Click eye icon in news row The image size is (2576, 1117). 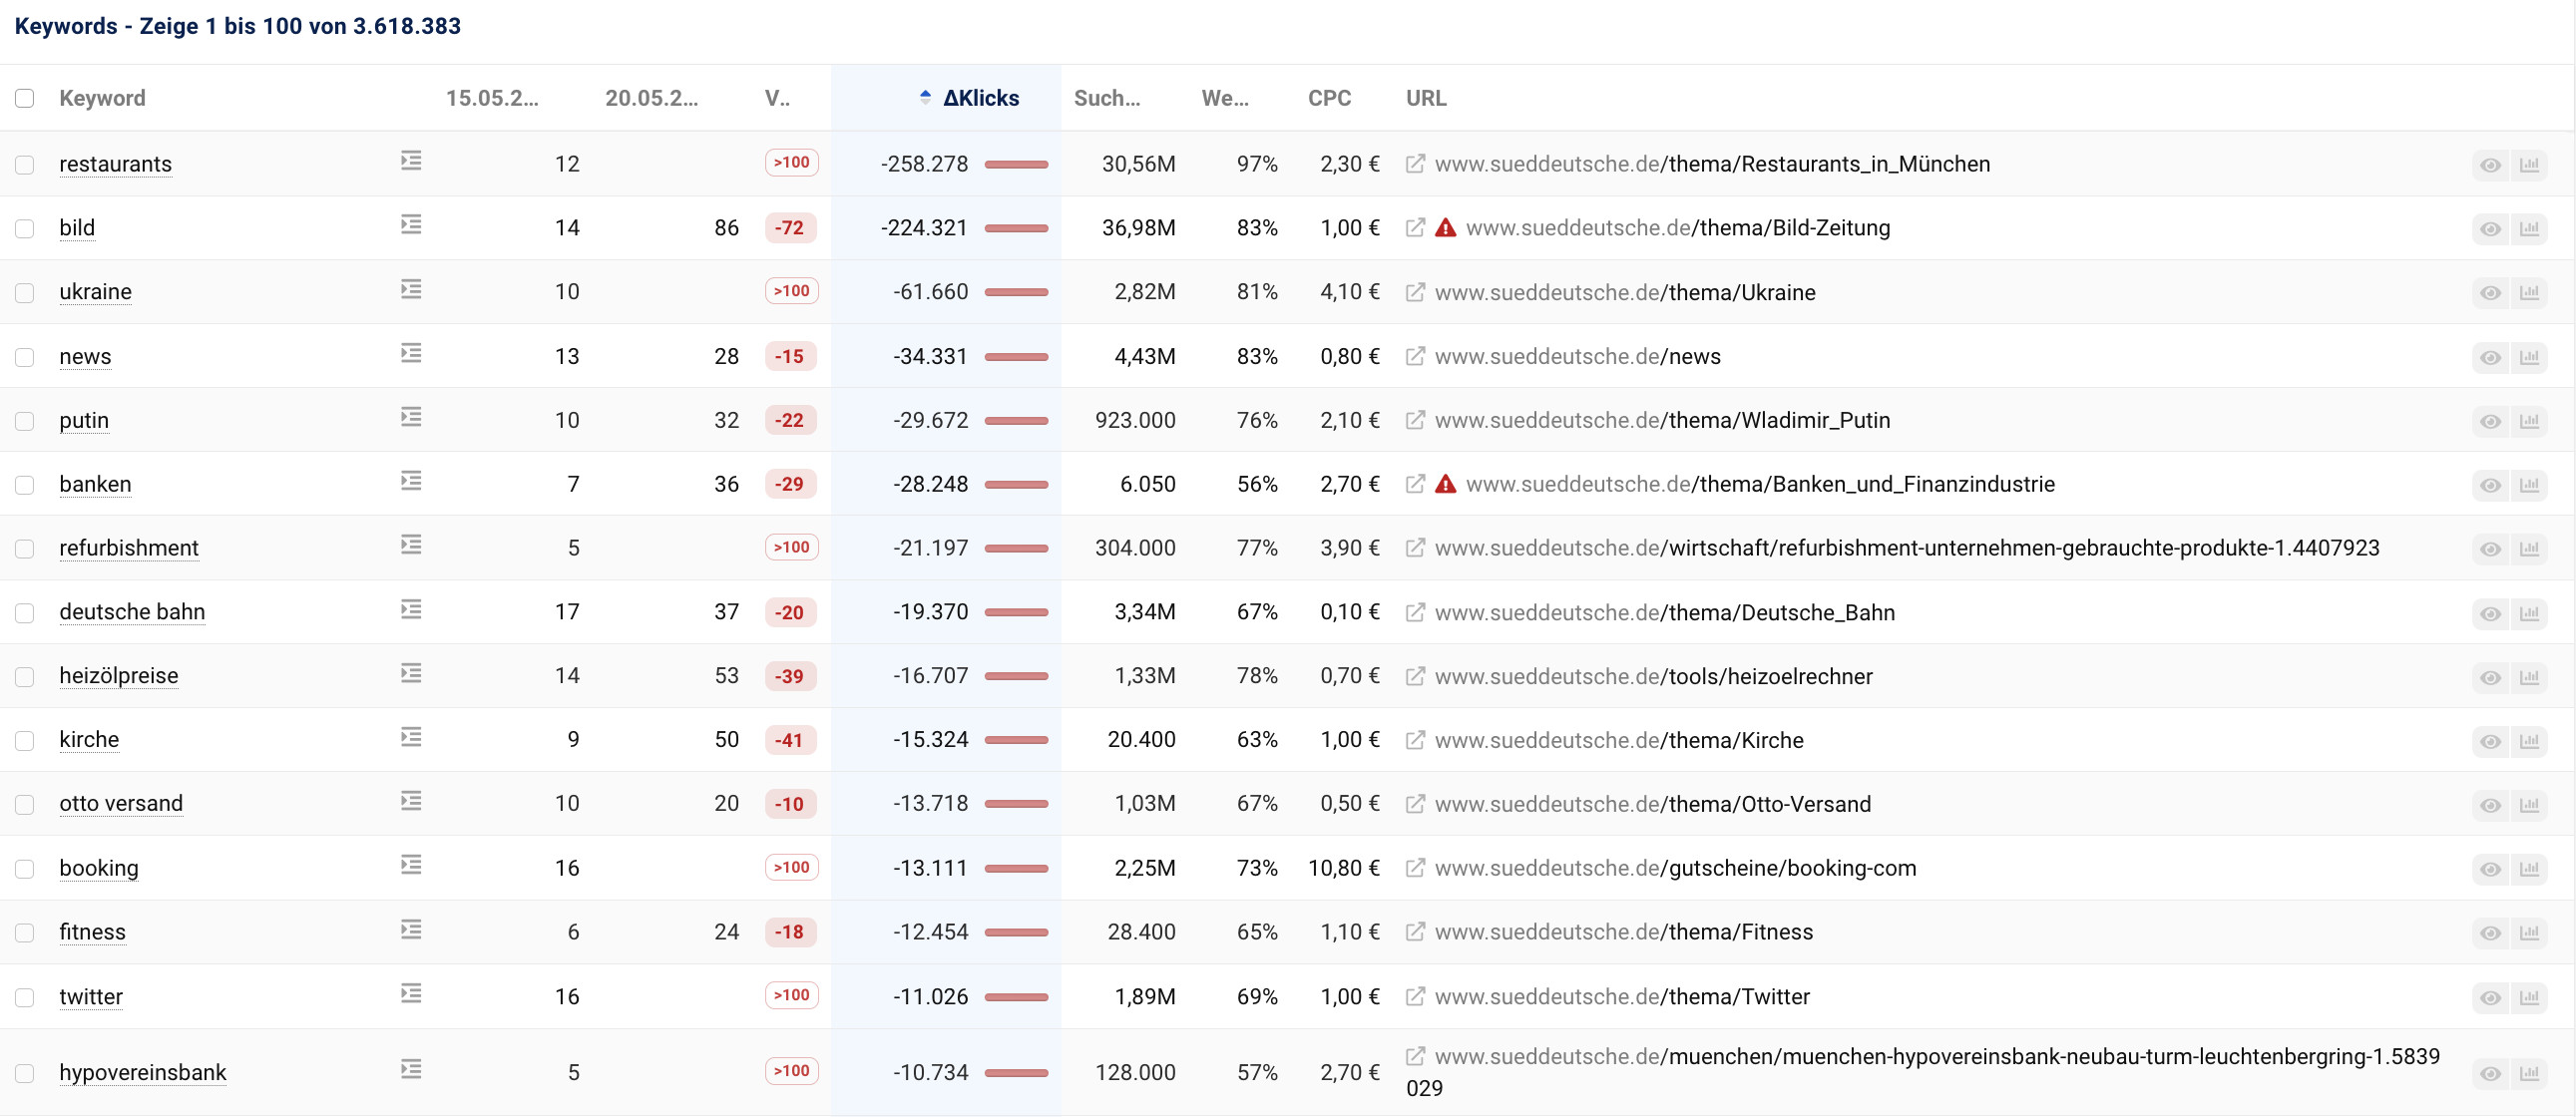coord(2490,357)
